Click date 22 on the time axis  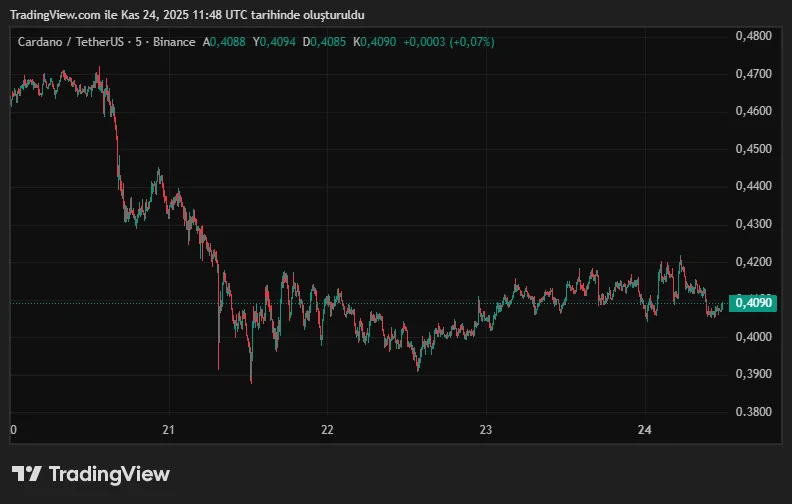(x=327, y=430)
